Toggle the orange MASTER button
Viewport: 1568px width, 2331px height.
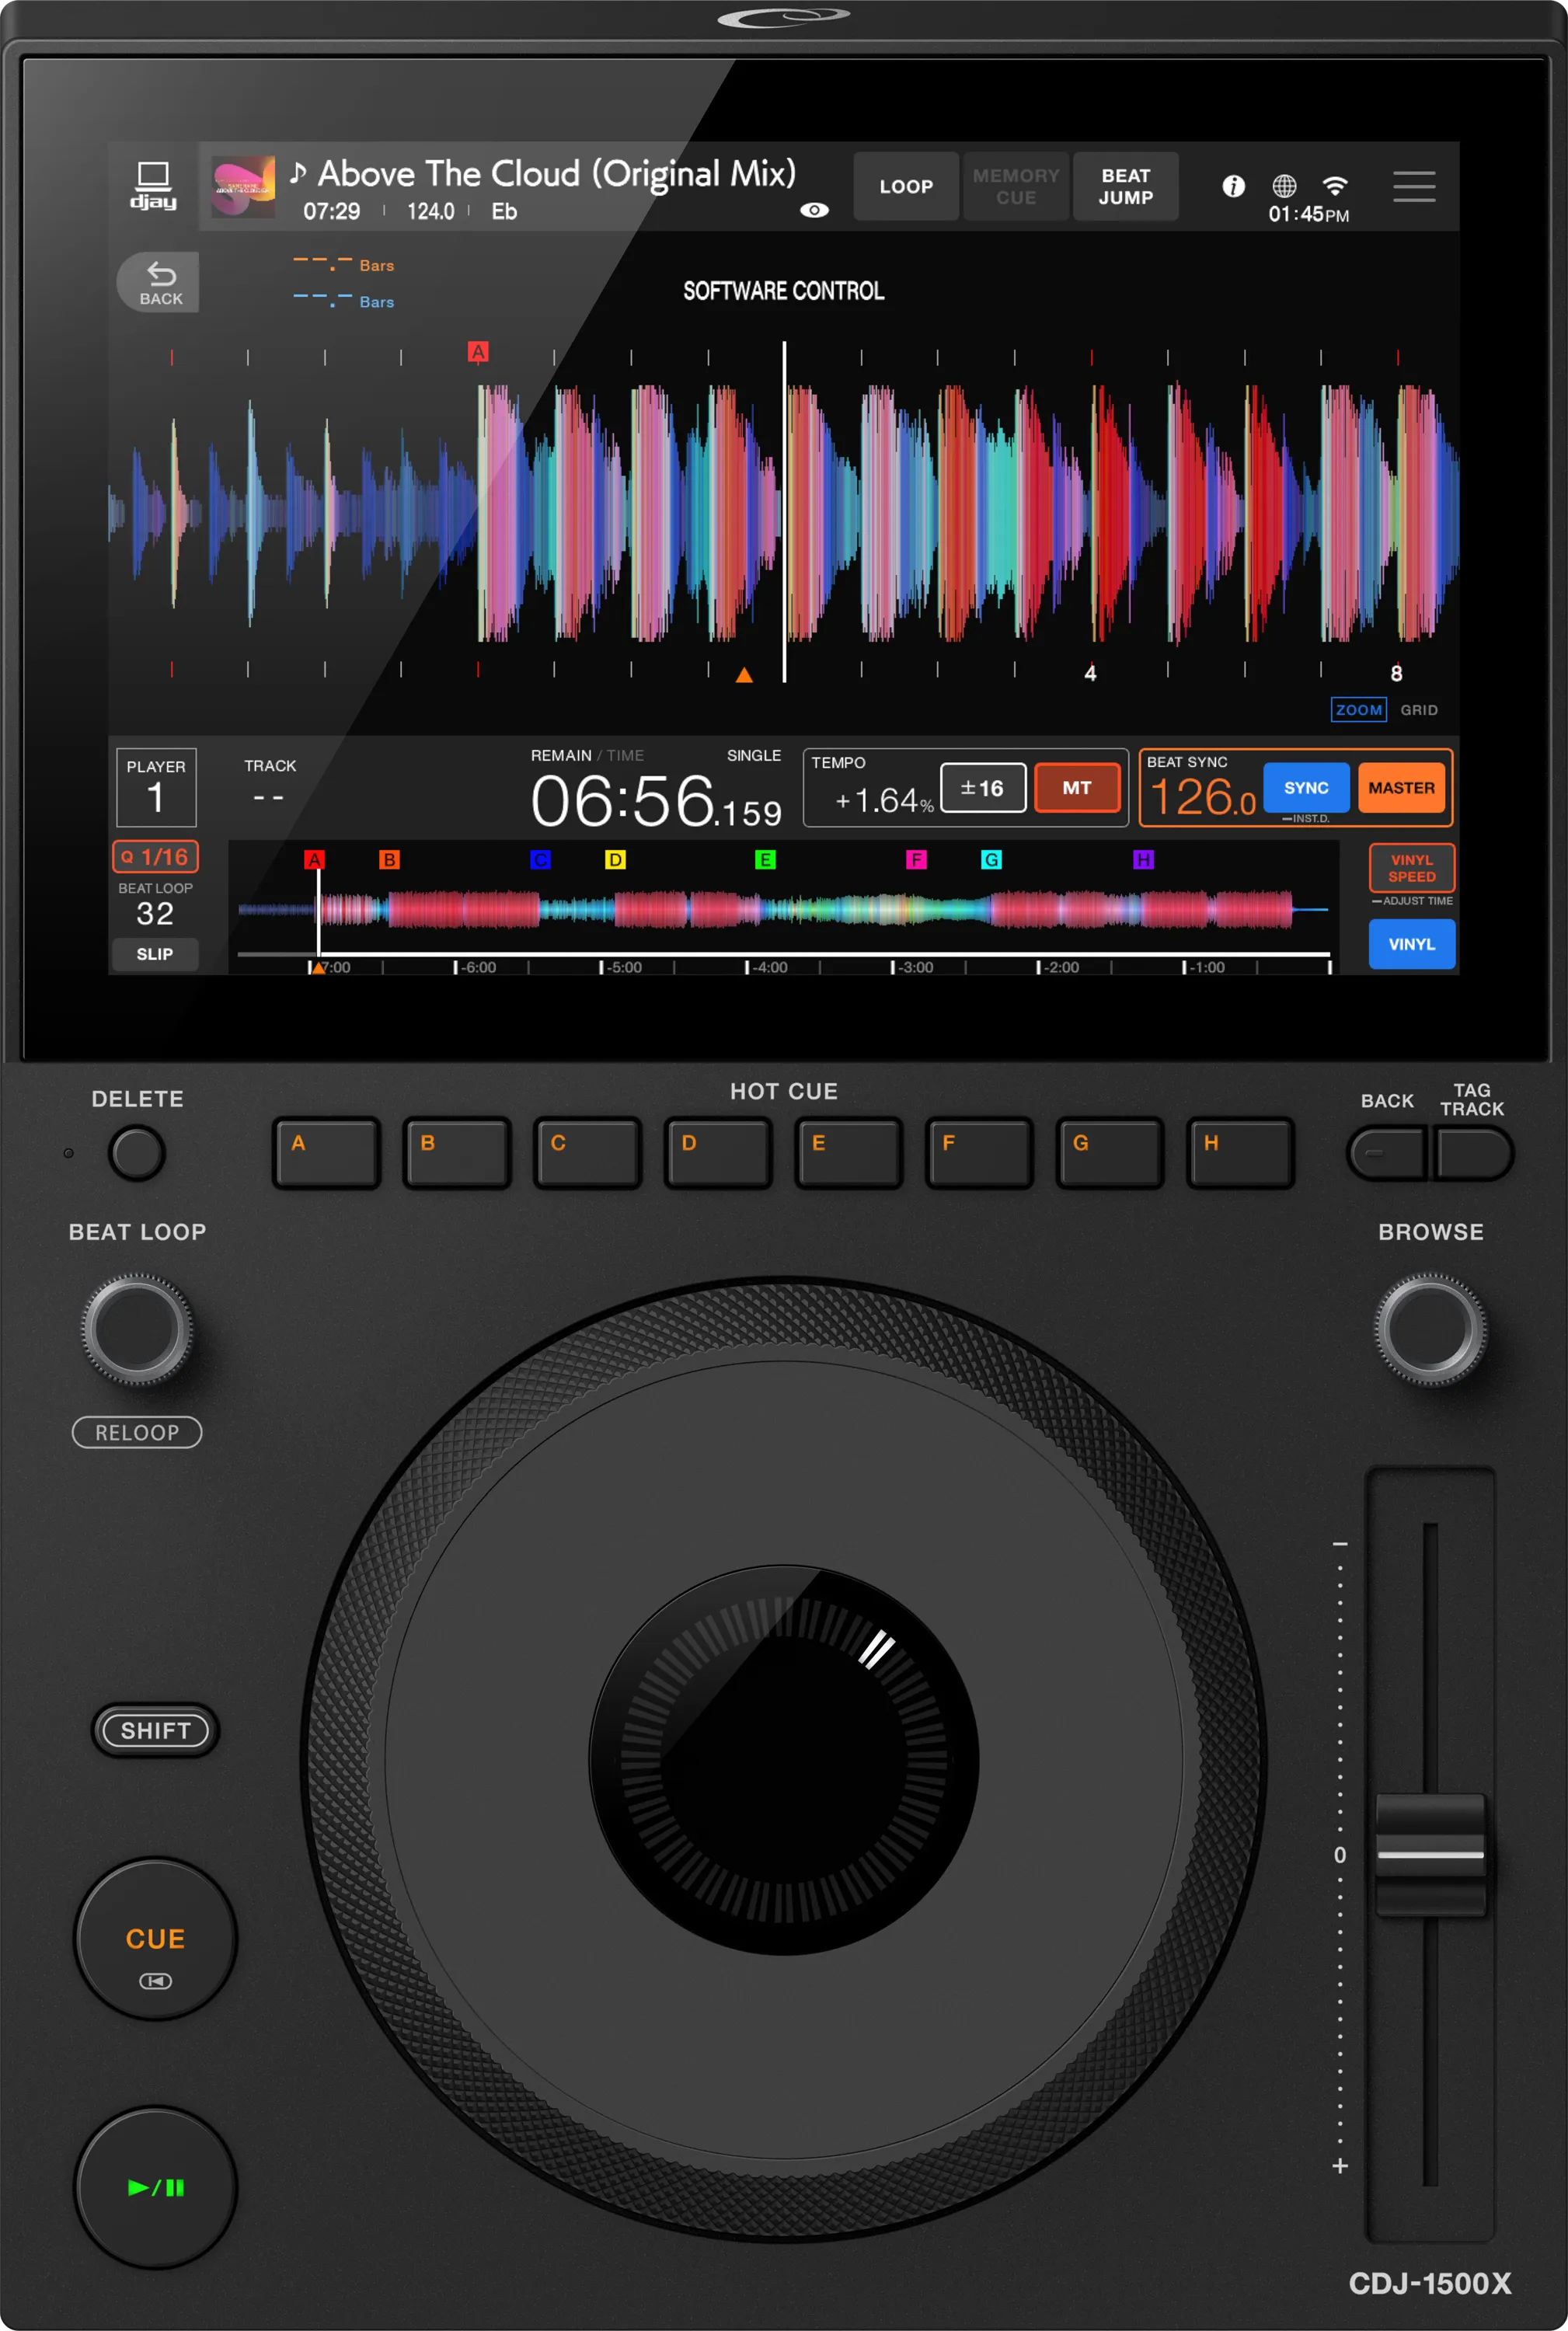click(x=1401, y=788)
